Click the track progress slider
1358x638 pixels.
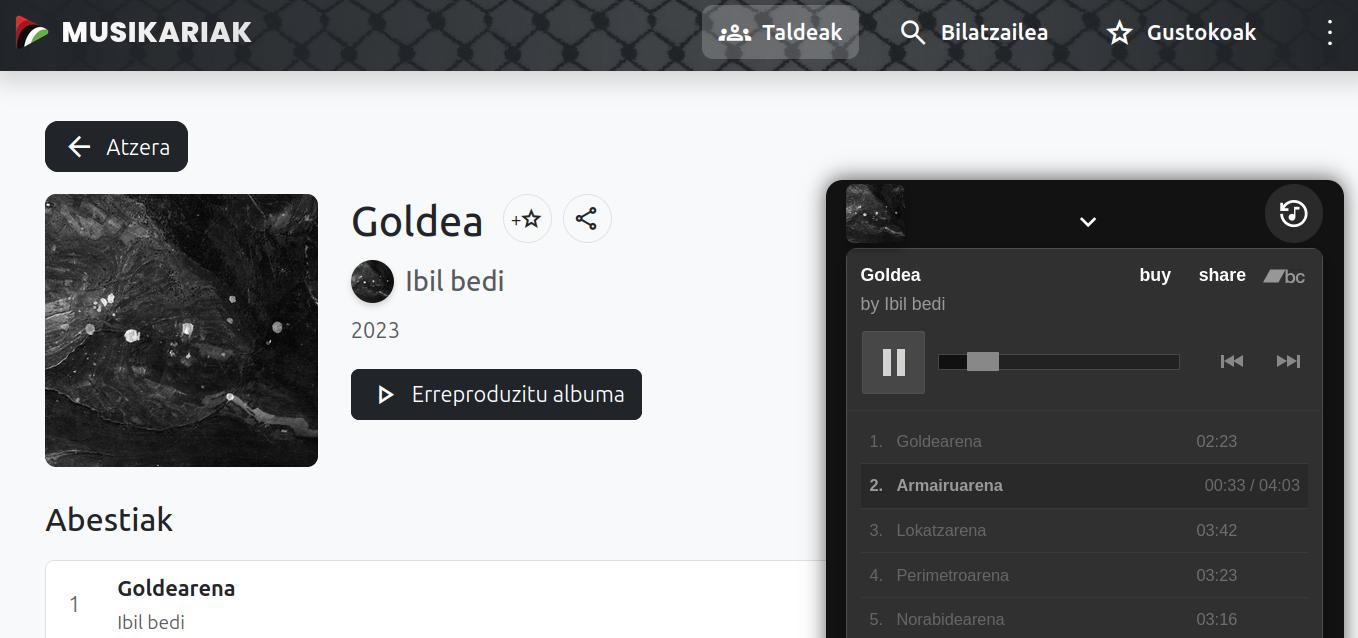tap(1058, 362)
